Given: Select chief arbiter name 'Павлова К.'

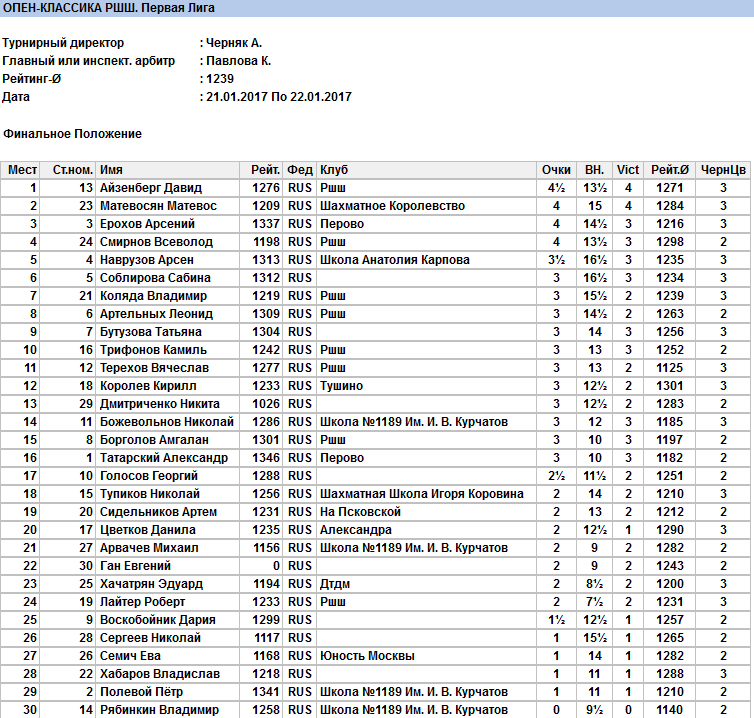Looking at the screenshot, I should [x=239, y=61].
